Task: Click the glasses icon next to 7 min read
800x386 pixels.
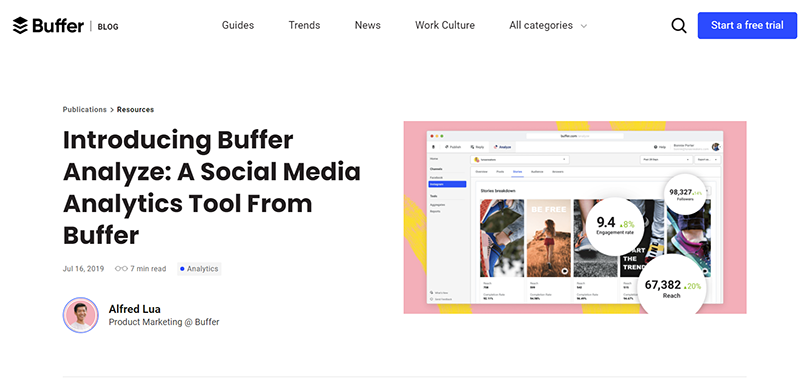Action: pyautogui.click(x=121, y=269)
